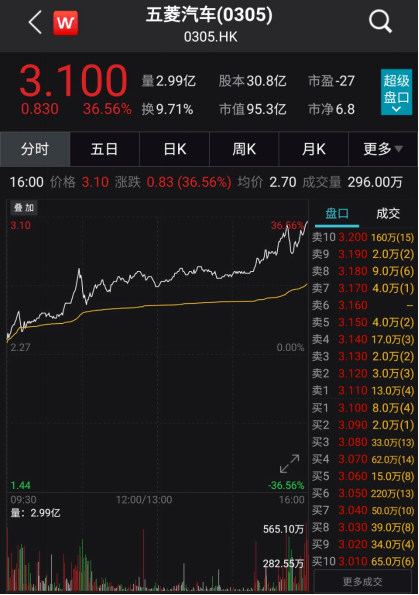Viewport: 419px width, 595px height.
Task: Expand the 超级盘口 panel
Action: coord(396,92)
